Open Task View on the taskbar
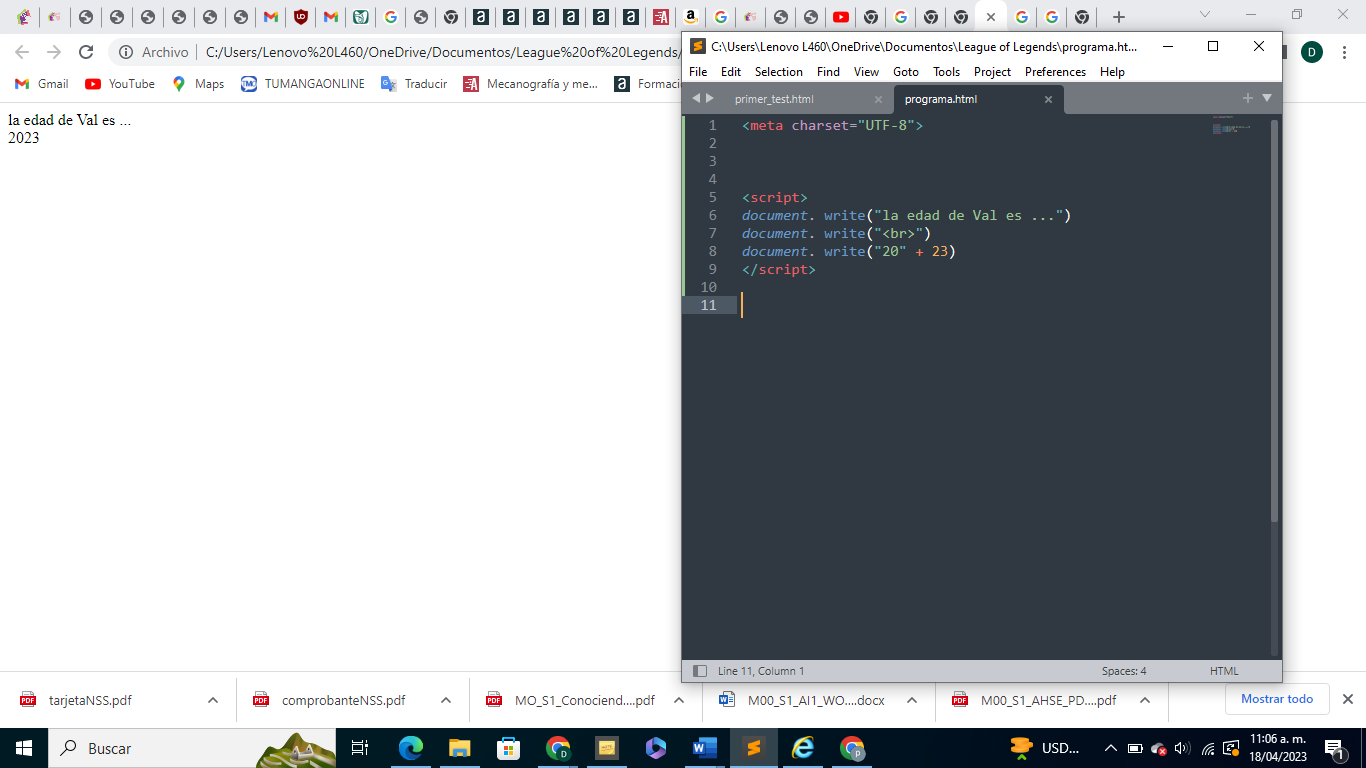The image size is (1366, 768). click(x=360, y=748)
